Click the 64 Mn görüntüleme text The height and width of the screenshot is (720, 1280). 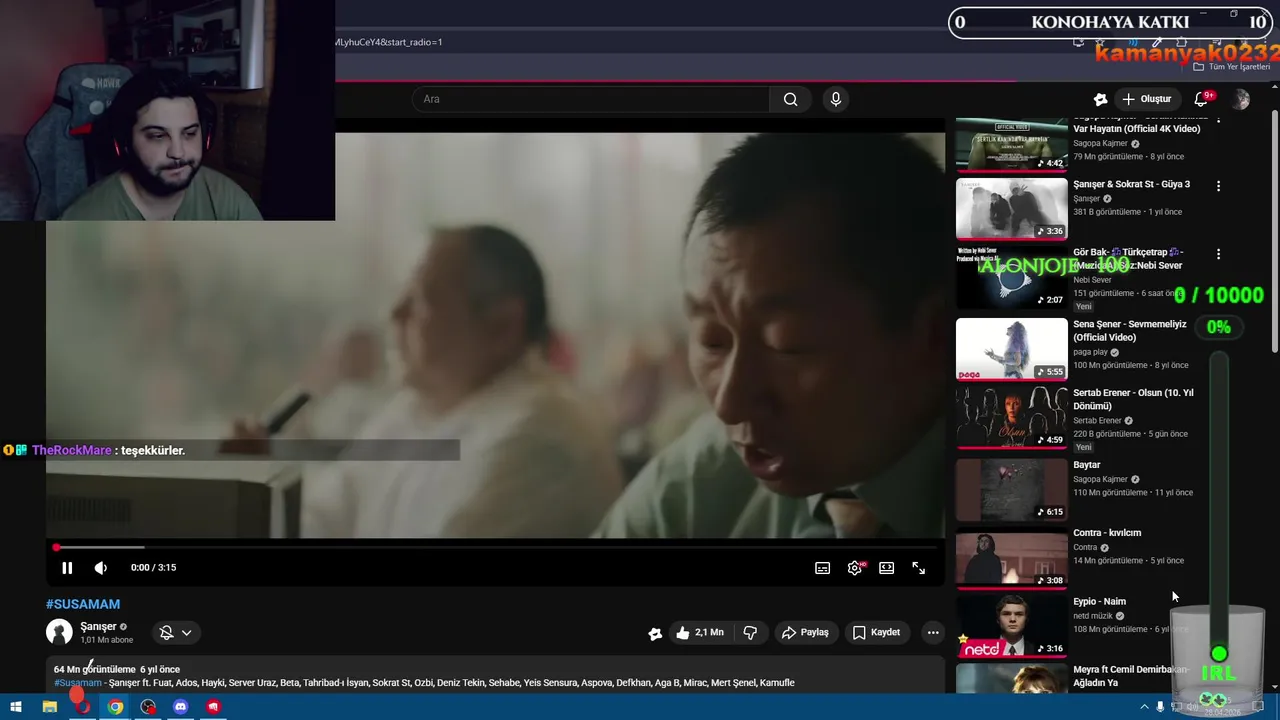point(94,669)
